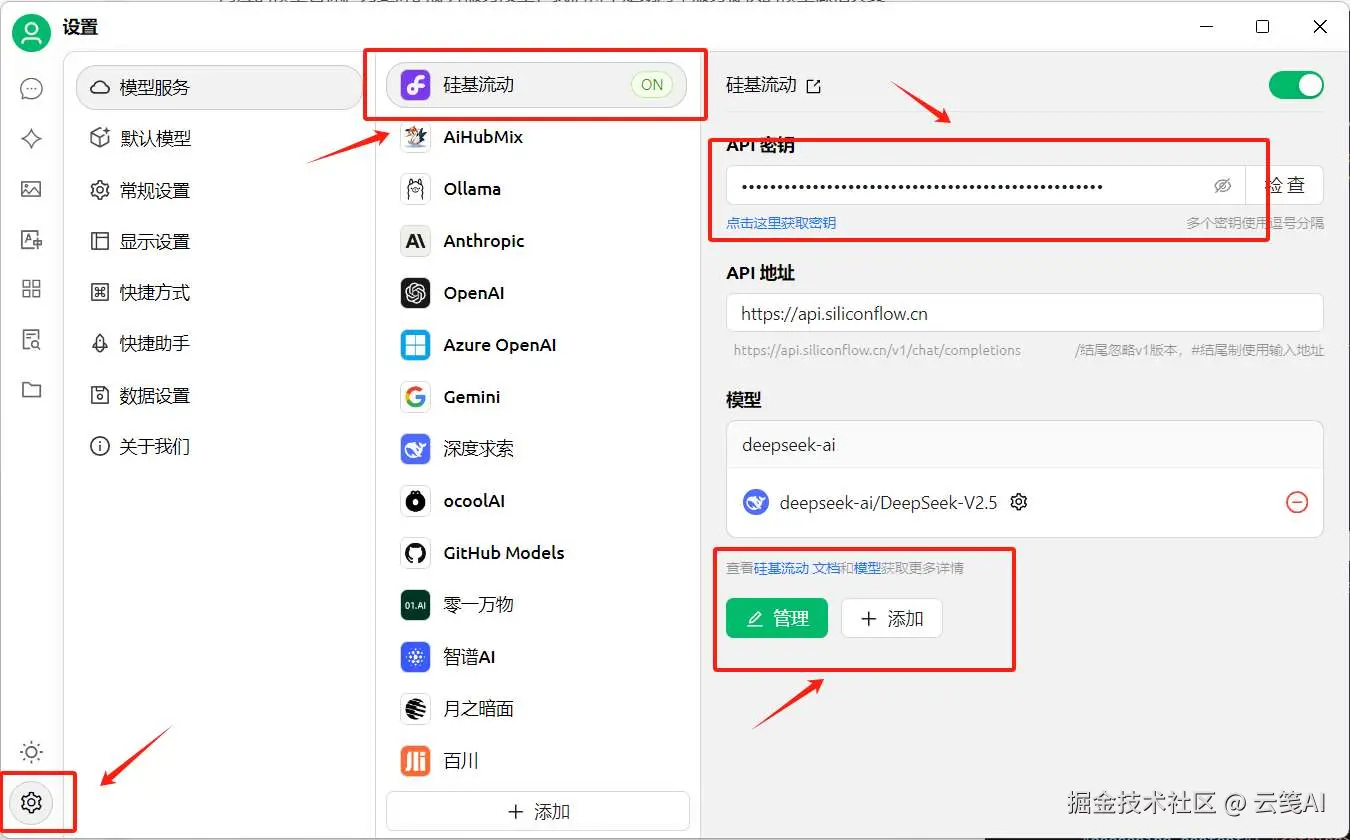Click the deepseek-ai/DeepSeek-V2.5 model name
The height and width of the screenshot is (840, 1350).
pyautogui.click(x=888, y=502)
